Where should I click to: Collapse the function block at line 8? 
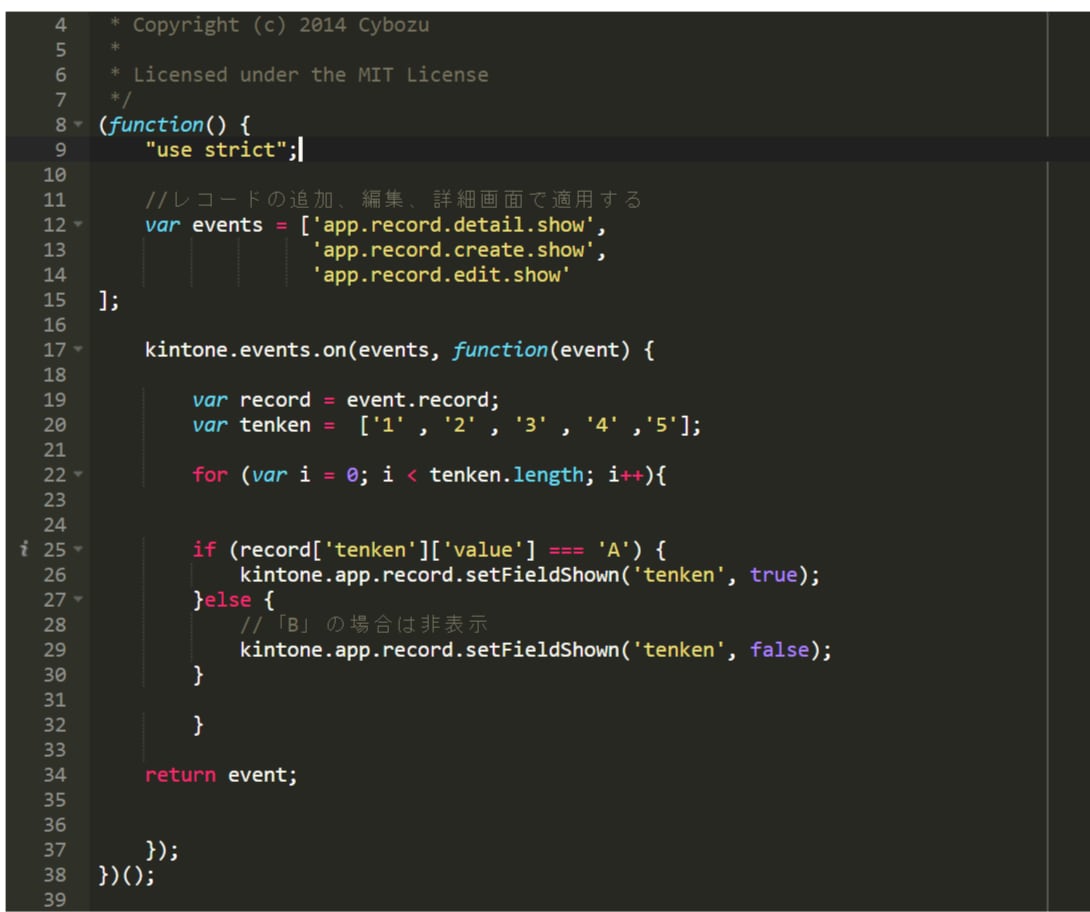pos(78,124)
